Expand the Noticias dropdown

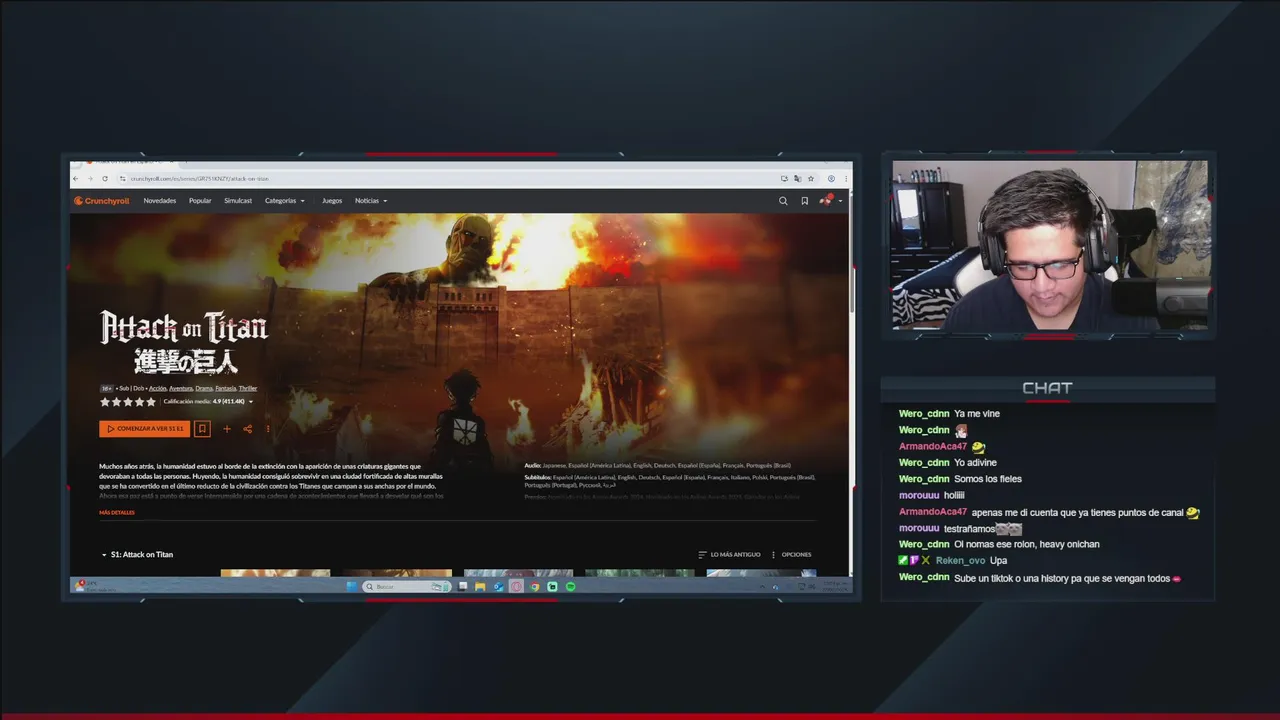371,201
